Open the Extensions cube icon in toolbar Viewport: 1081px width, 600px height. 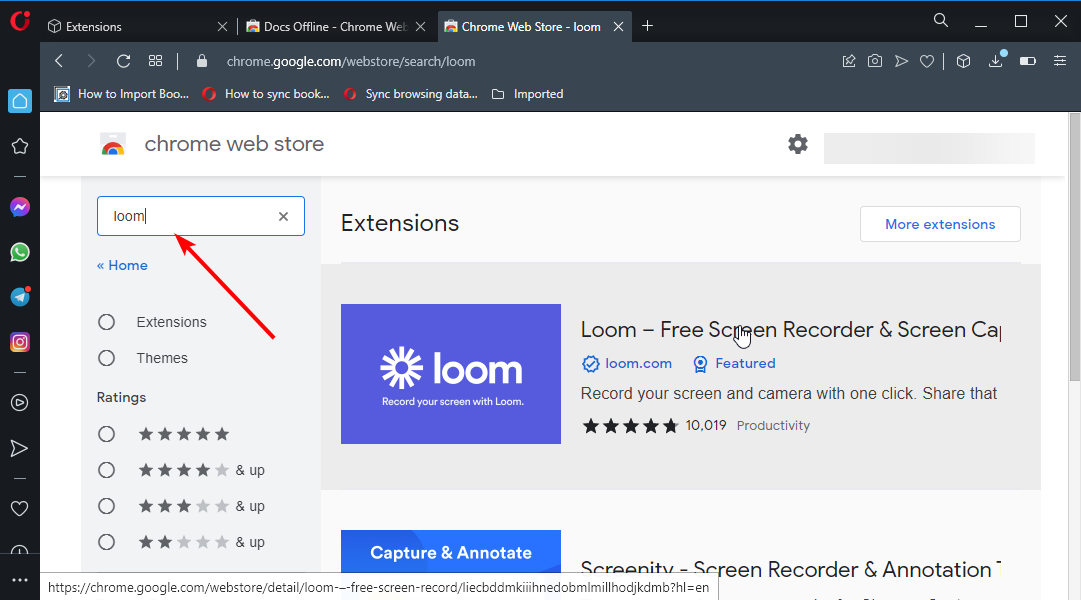(963, 61)
